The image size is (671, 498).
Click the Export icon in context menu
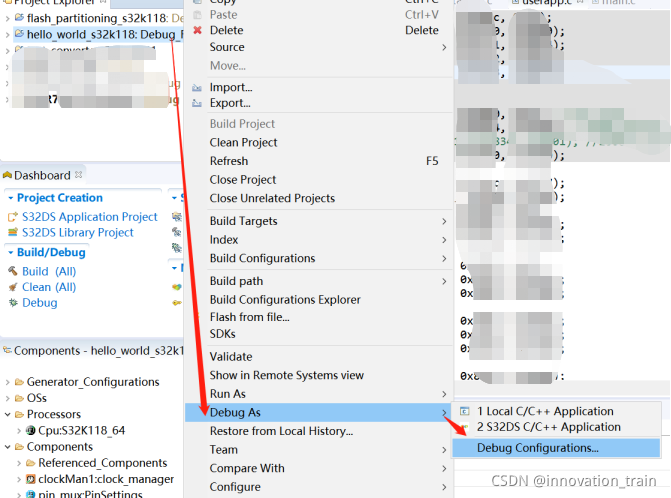click(197, 103)
